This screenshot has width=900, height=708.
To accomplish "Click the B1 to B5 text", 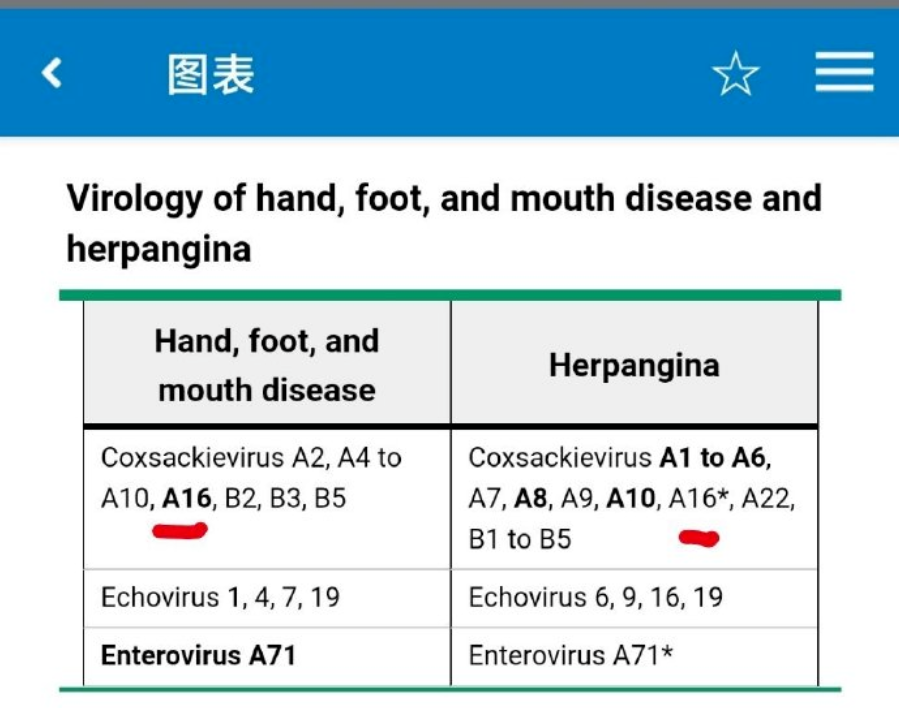I will [519, 539].
